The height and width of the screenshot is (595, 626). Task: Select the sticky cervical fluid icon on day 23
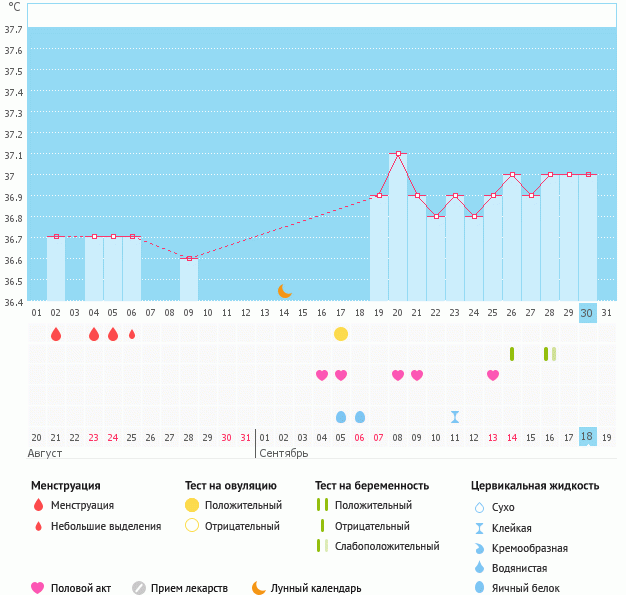pyautogui.click(x=455, y=416)
